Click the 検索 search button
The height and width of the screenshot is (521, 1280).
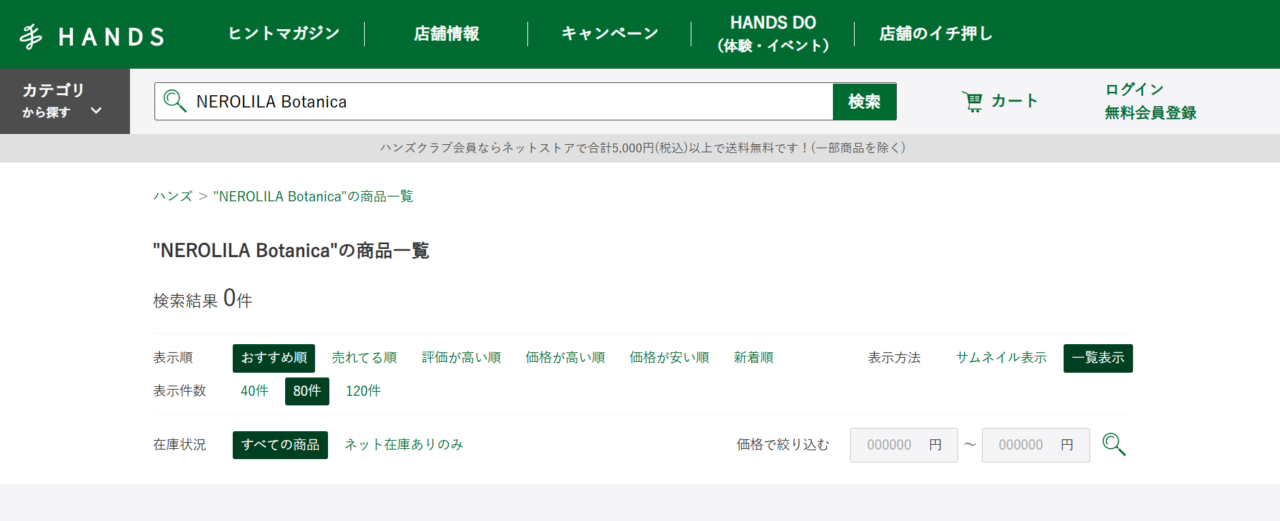click(x=865, y=101)
